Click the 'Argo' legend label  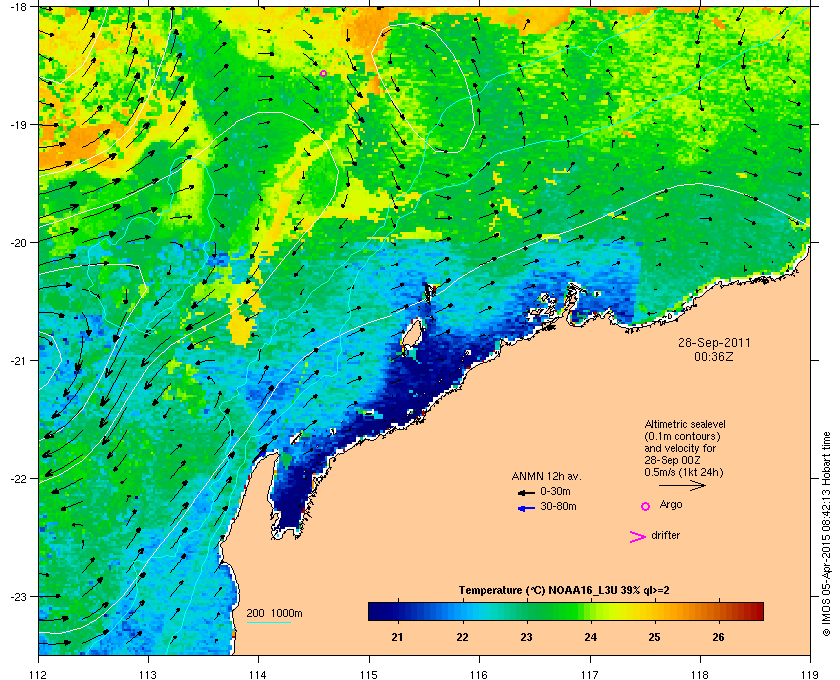(671, 504)
